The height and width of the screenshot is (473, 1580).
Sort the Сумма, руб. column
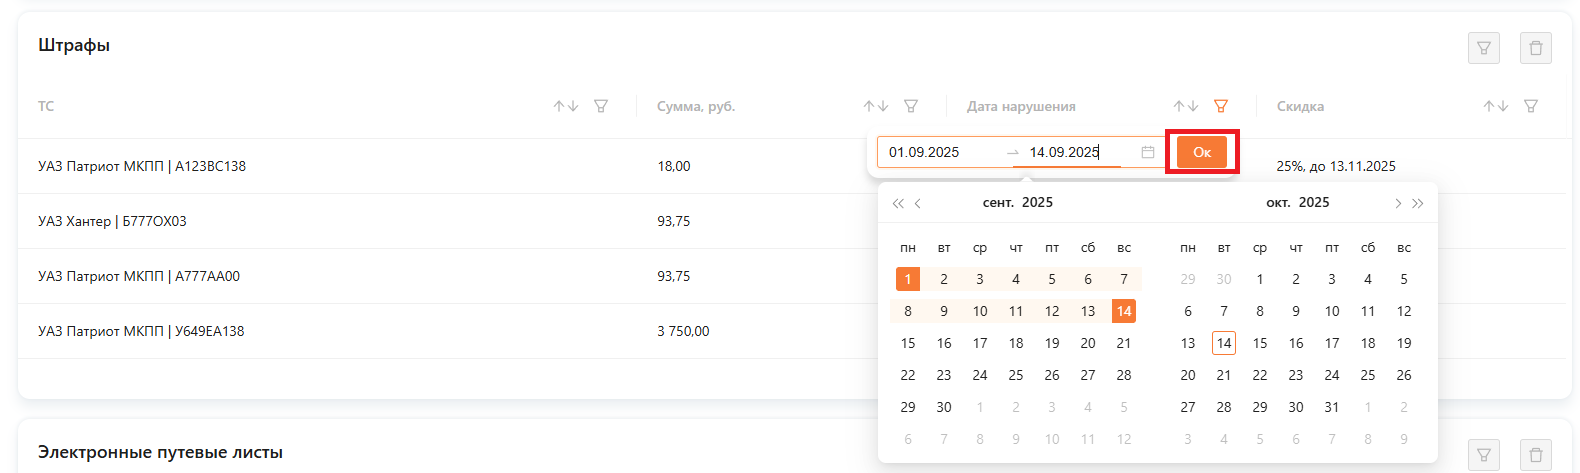[x=876, y=106]
